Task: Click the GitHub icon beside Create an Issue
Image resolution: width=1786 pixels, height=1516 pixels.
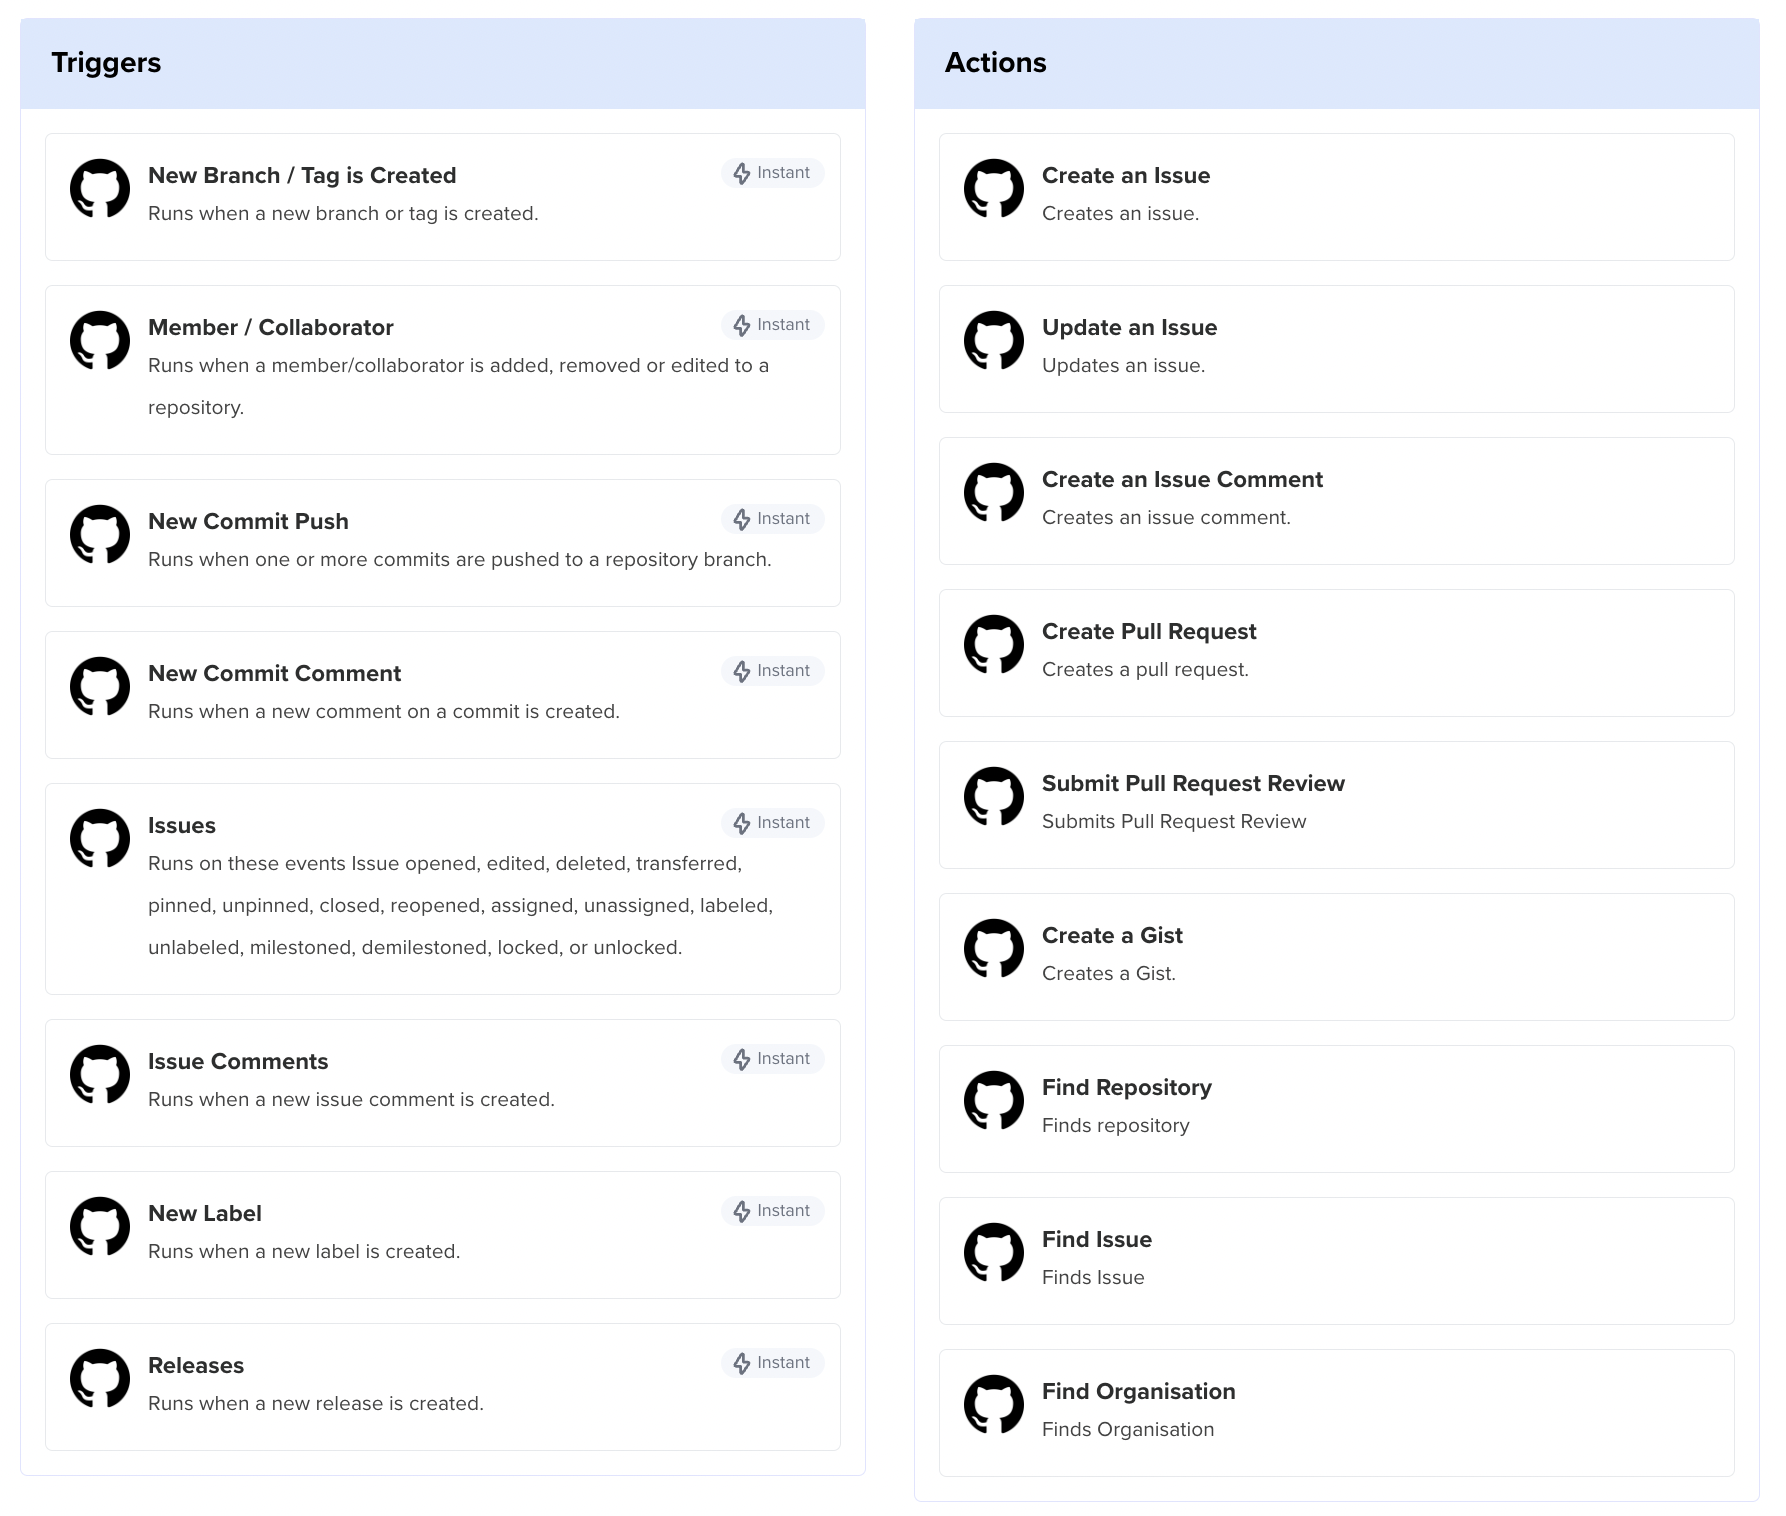Action: pos(995,188)
